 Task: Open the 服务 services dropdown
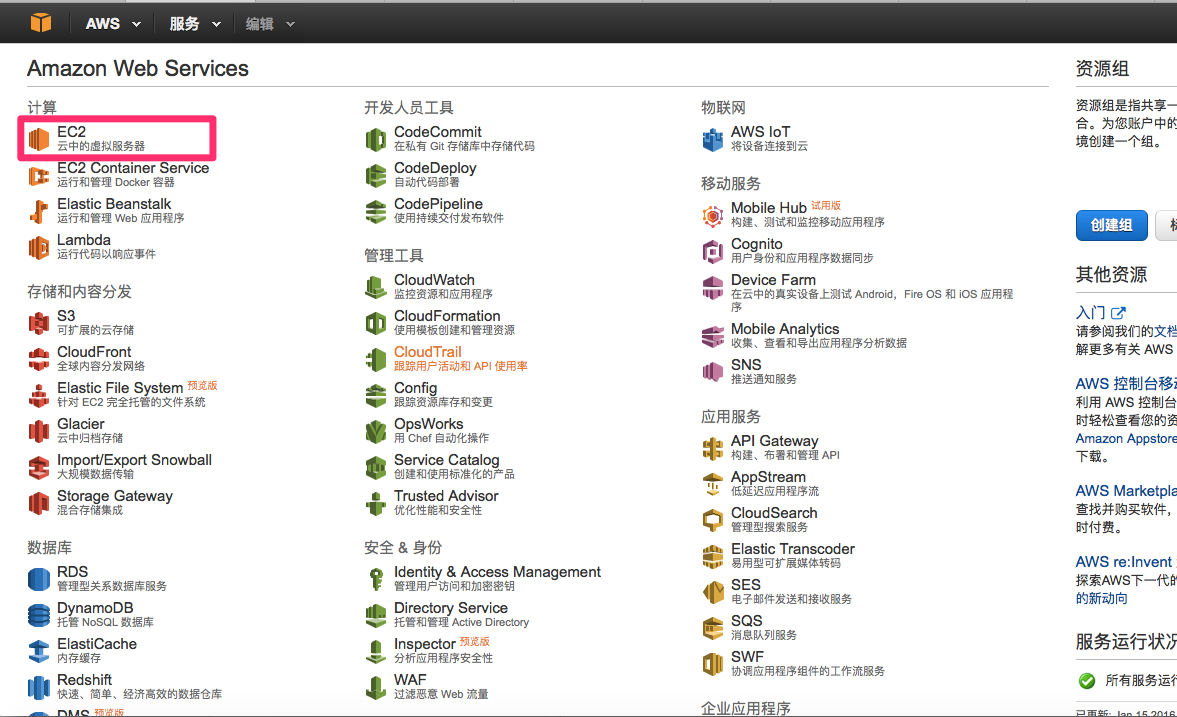195,24
